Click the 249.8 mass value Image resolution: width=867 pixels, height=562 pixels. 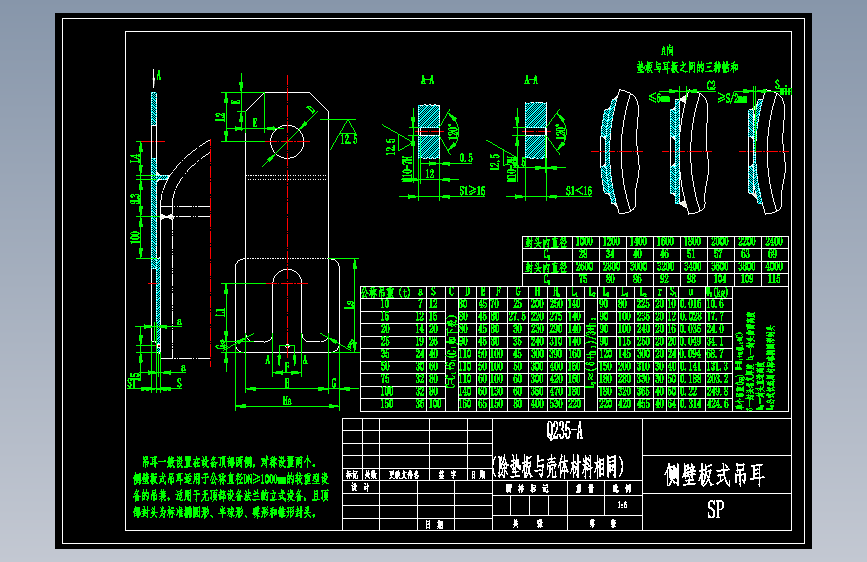tap(717, 392)
